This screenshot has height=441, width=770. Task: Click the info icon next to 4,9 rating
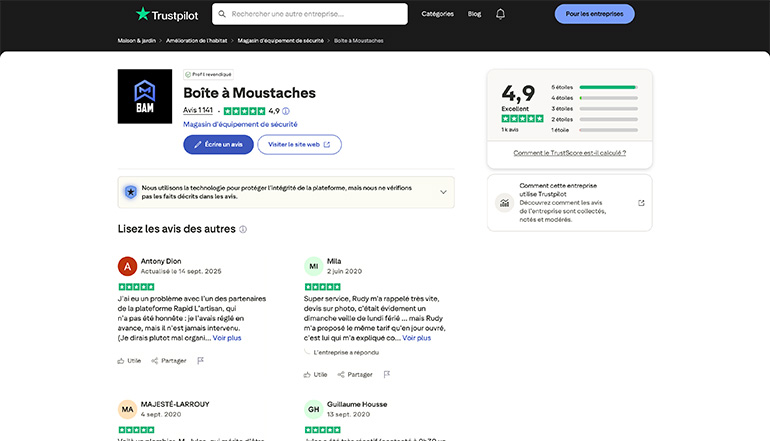click(286, 111)
